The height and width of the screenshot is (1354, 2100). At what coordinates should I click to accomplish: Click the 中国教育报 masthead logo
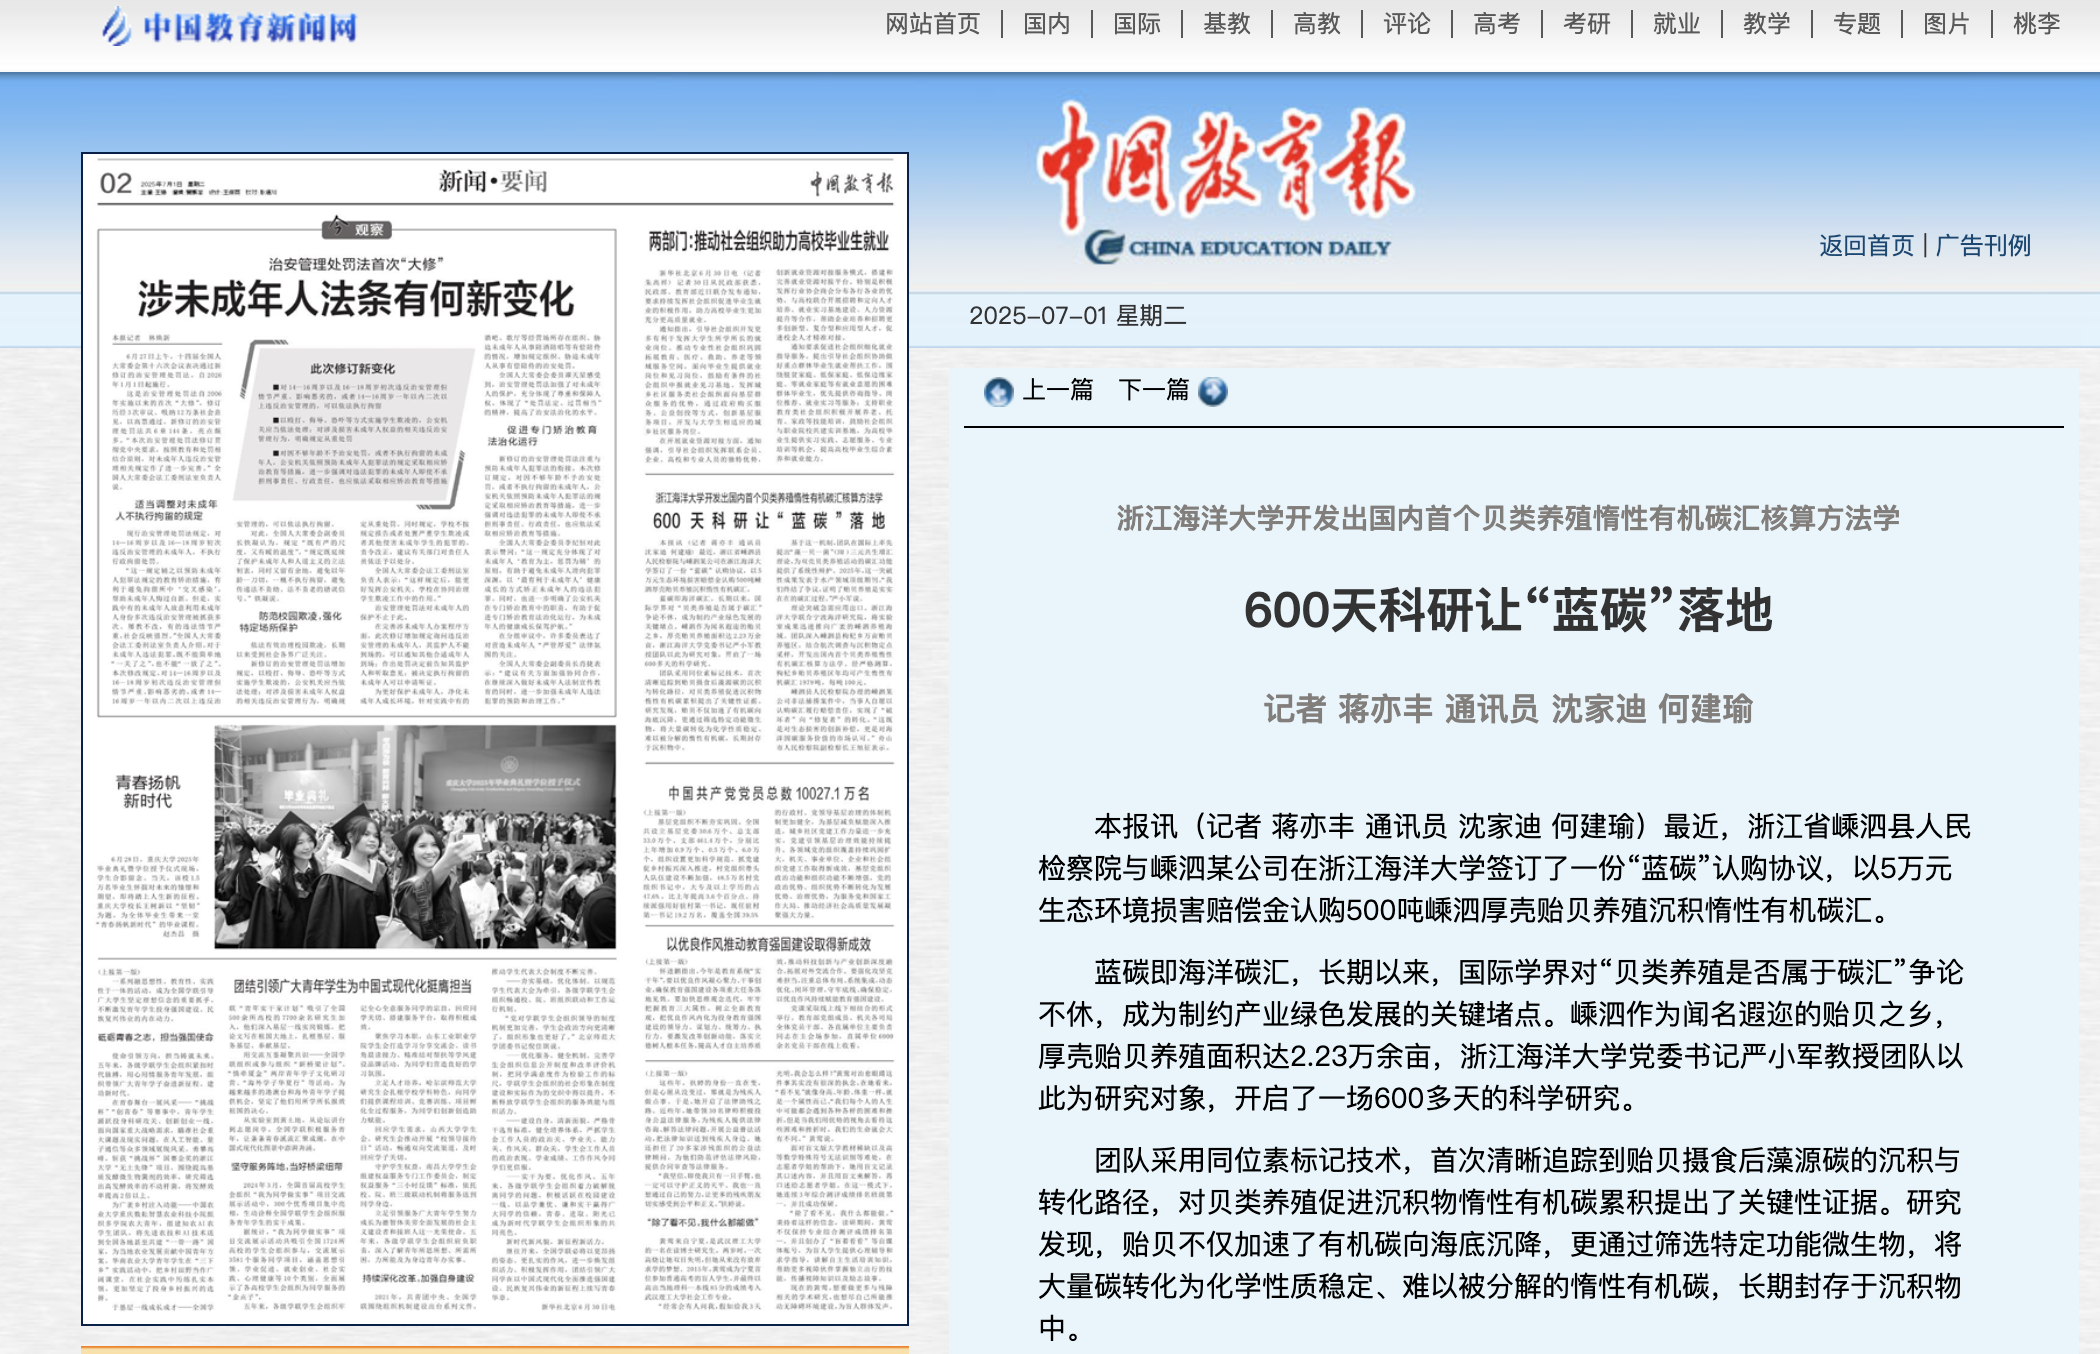point(1225,183)
